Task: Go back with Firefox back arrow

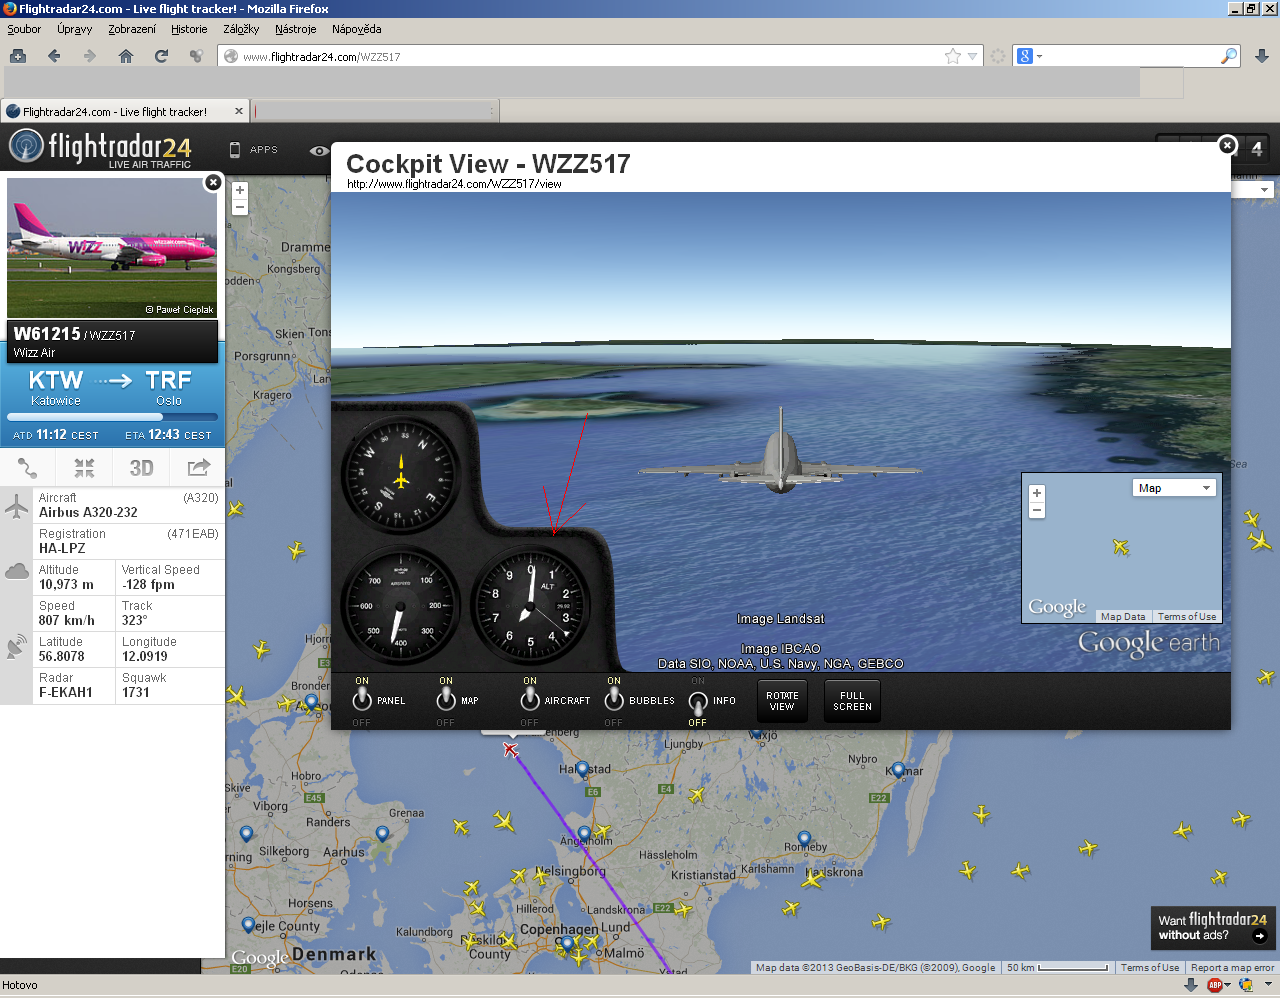Action: (54, 56)
